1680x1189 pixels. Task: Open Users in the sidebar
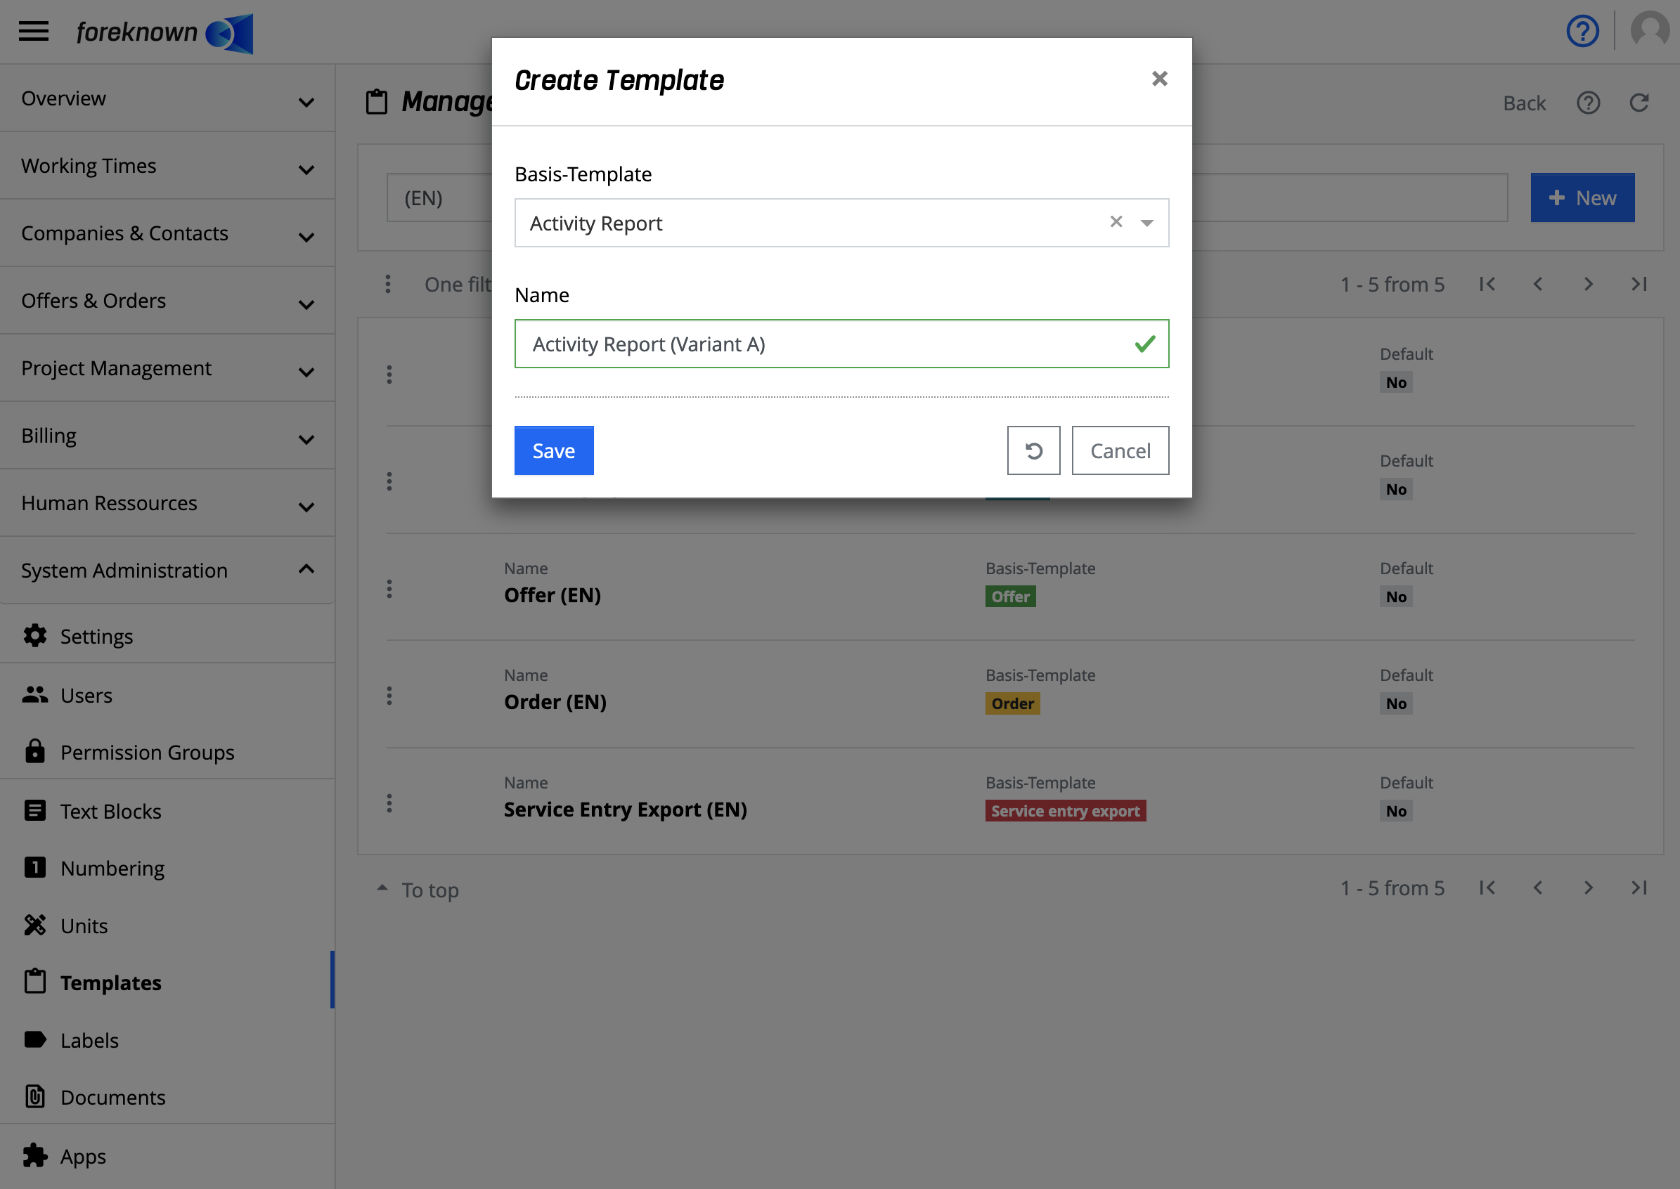tap(167, 695)
